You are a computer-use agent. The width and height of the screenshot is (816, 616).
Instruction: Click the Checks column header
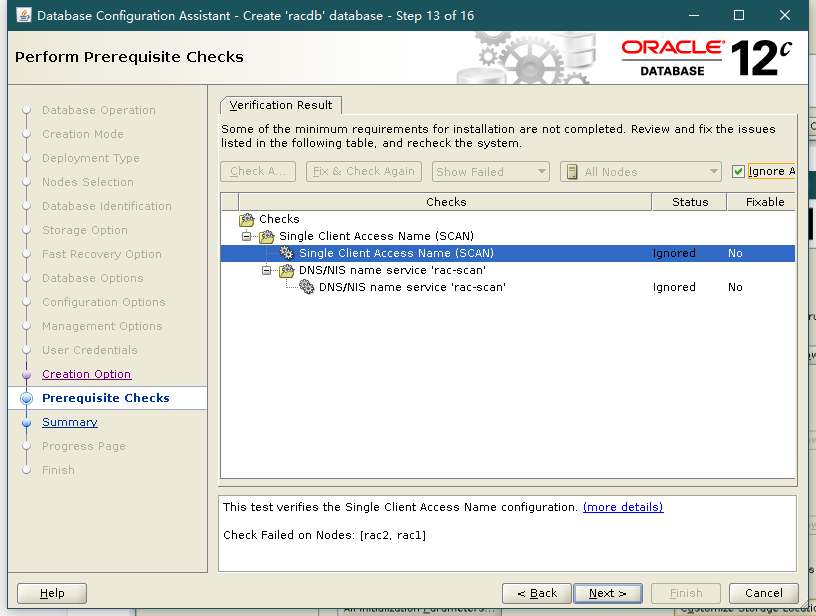445,202
